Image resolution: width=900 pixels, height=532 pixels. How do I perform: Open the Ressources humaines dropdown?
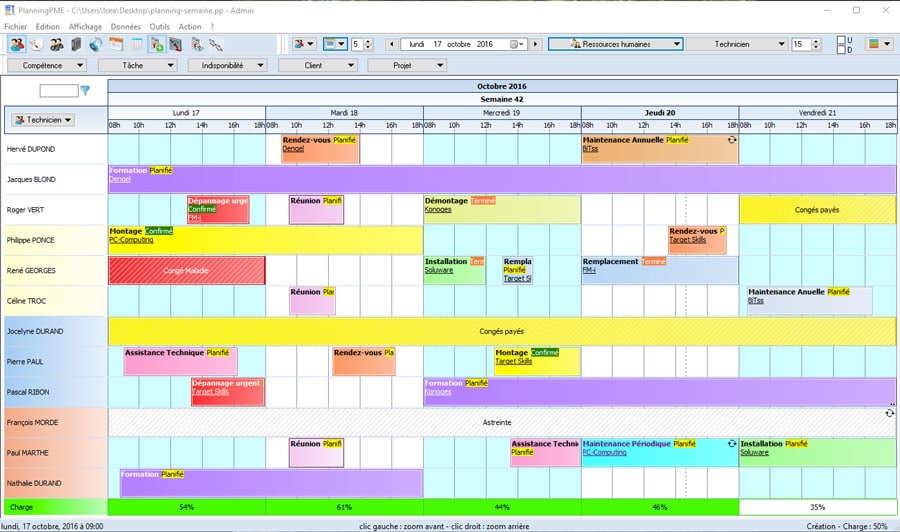coord(615,44)
